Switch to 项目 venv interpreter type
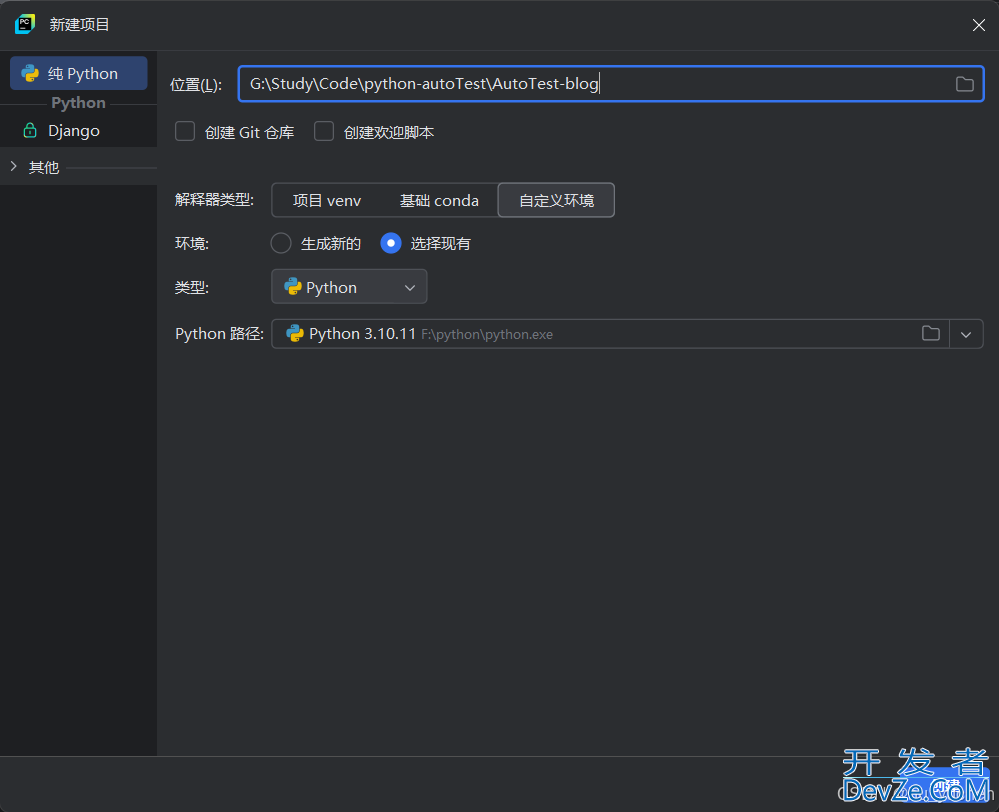This screenshot has width=999, height=812. coord(327,200)
